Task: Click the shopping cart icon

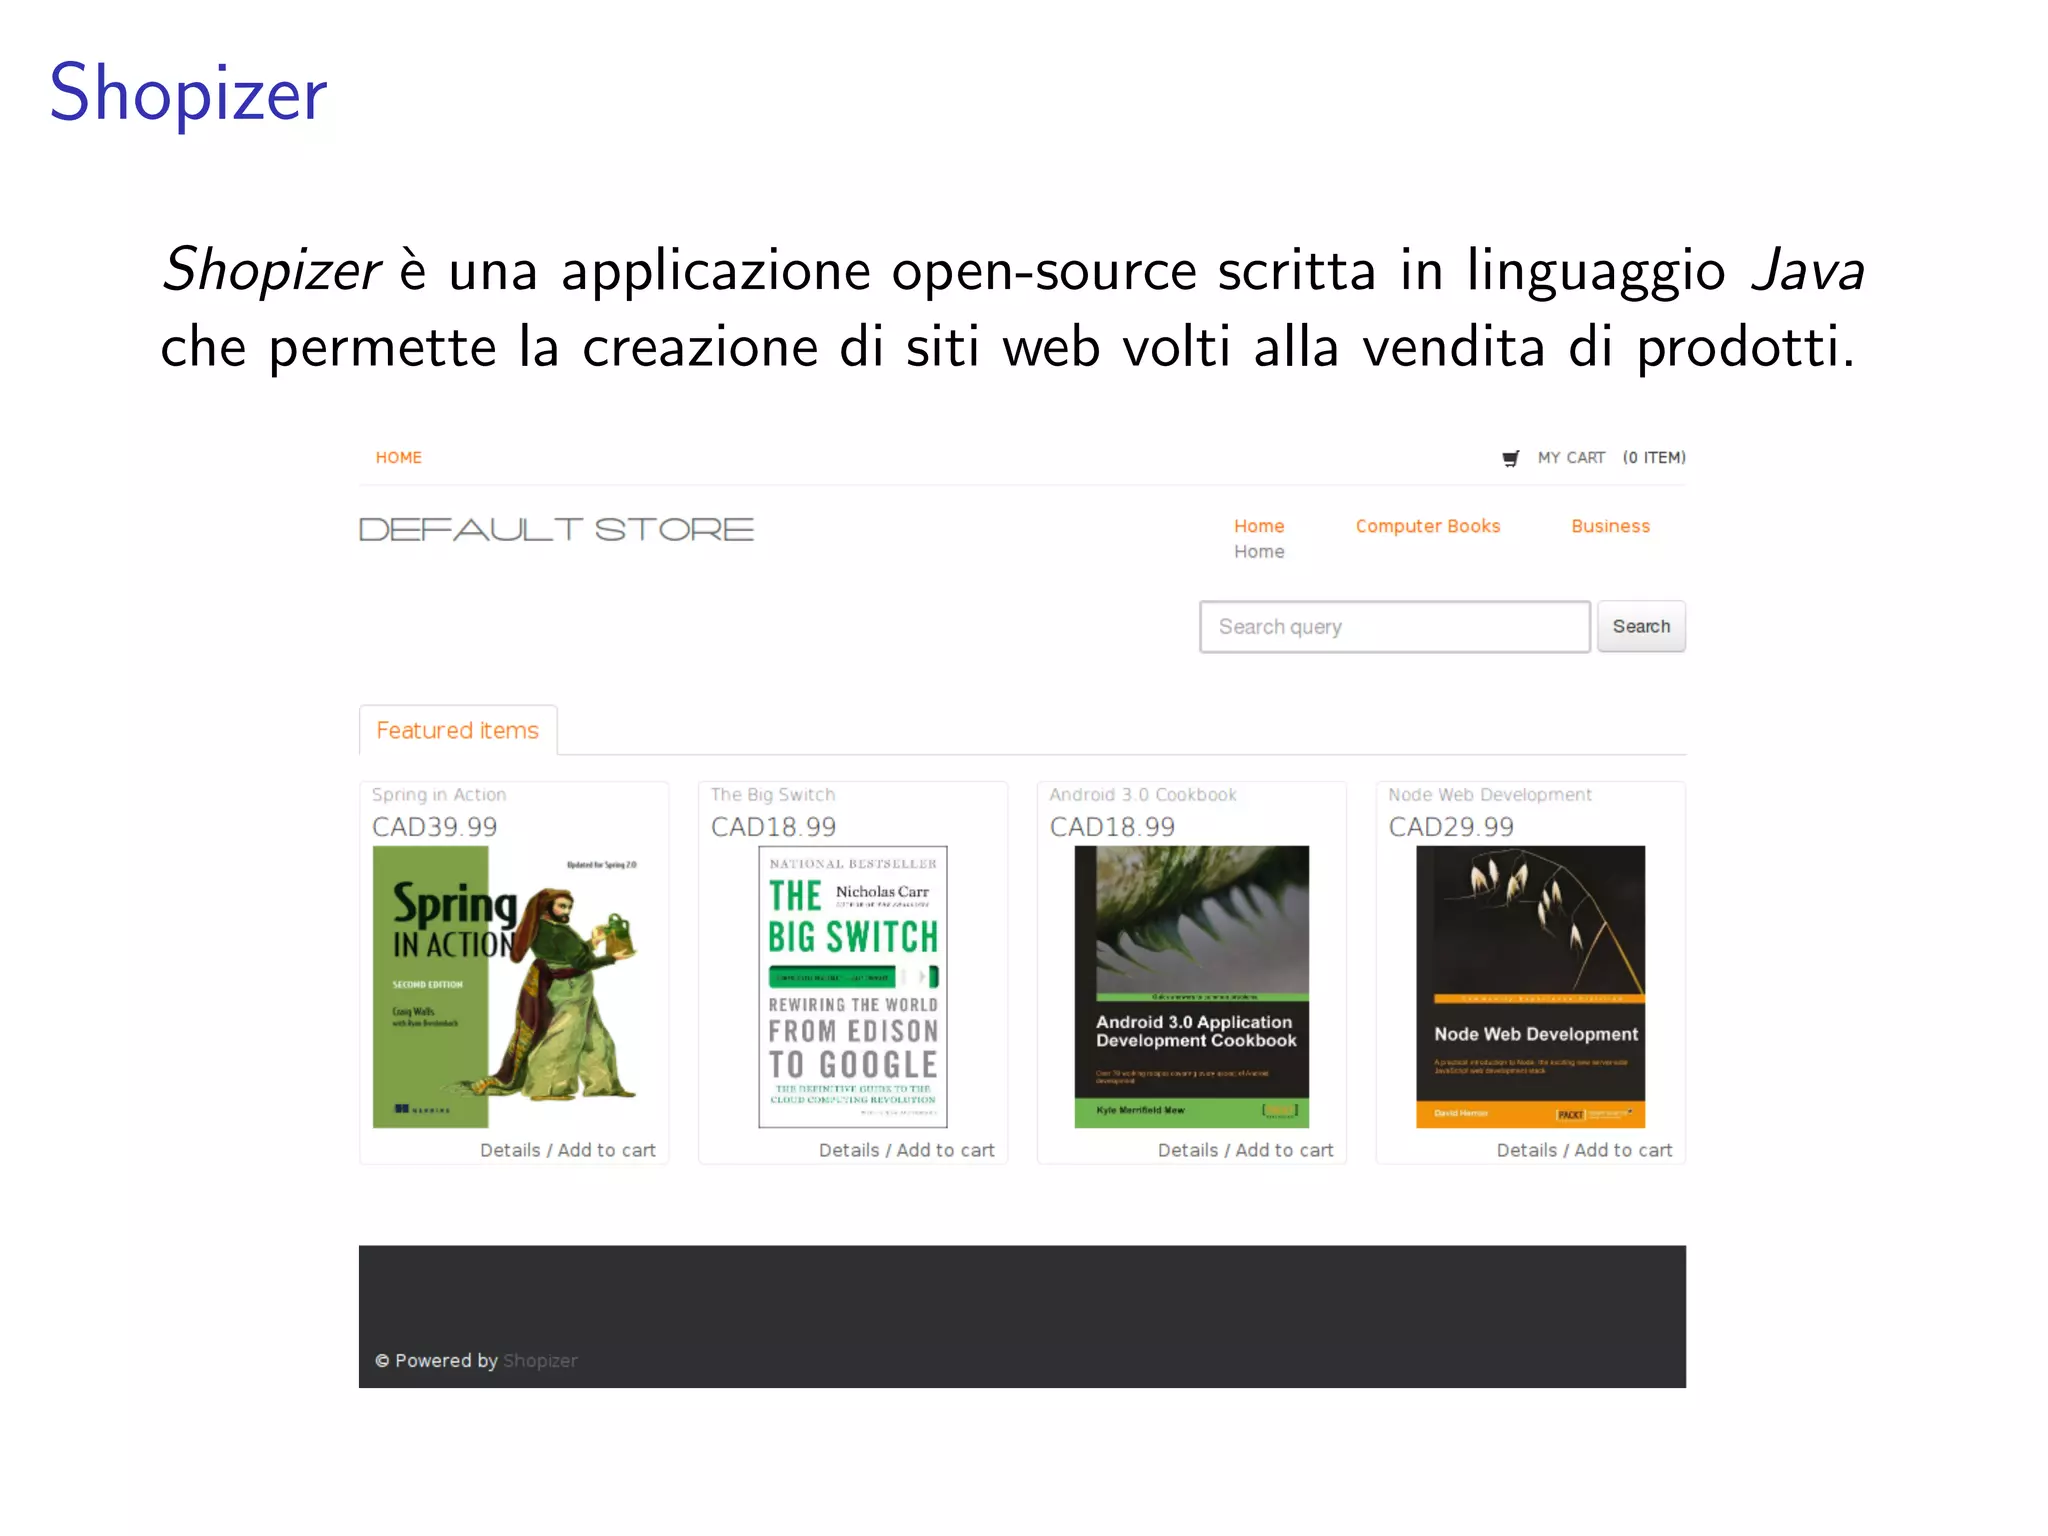Action: [1511, 458]
